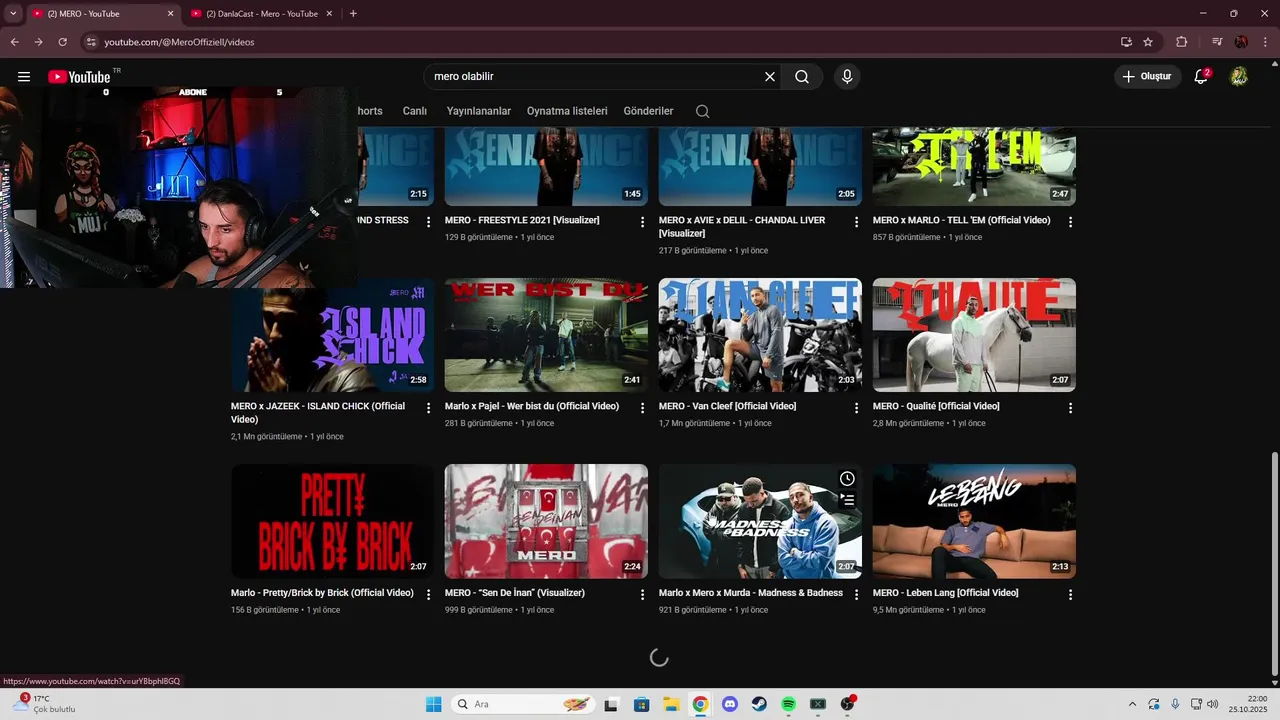Click the Chrome address bar URL
The height and width of the screenshot is (720, 1280).
click(x=180, y=42)
